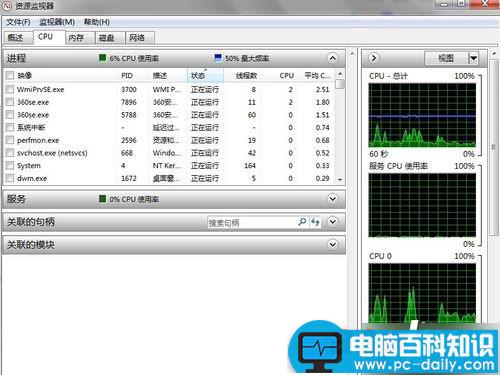500x375 pixels.
Task: Click blue 最大频率 indicator square
Action: coord(218,58)
